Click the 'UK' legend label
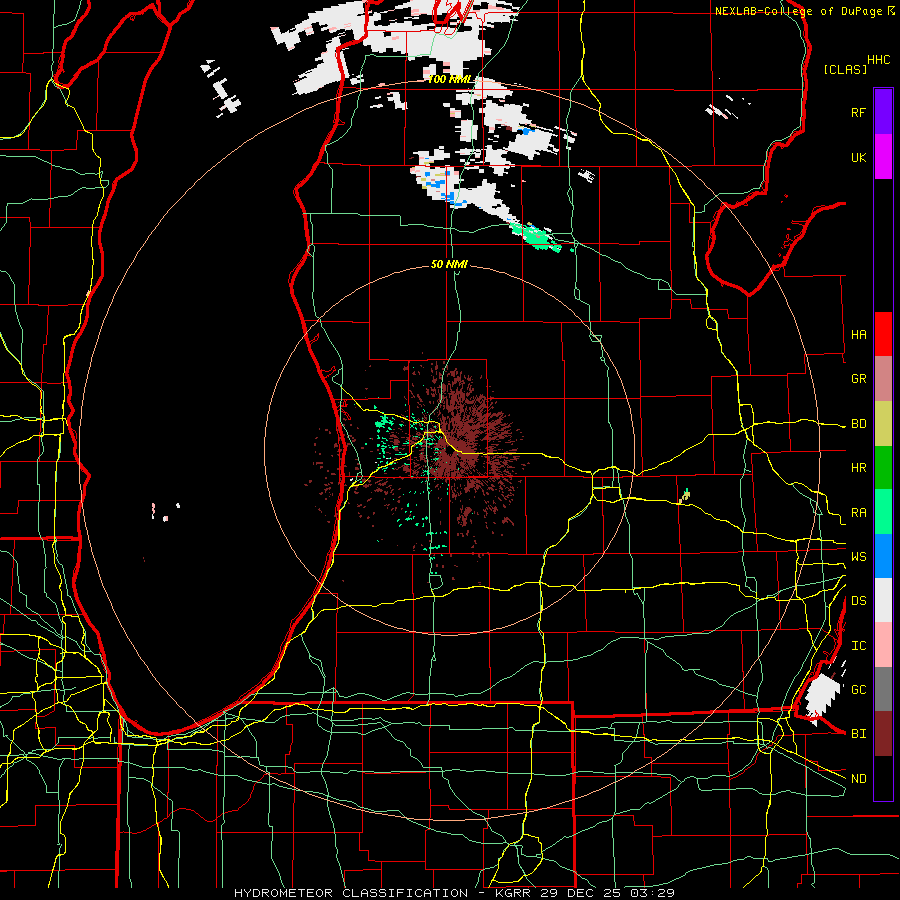Image resolution: width=900 pixels, height=900 pixels. [858, 157]
